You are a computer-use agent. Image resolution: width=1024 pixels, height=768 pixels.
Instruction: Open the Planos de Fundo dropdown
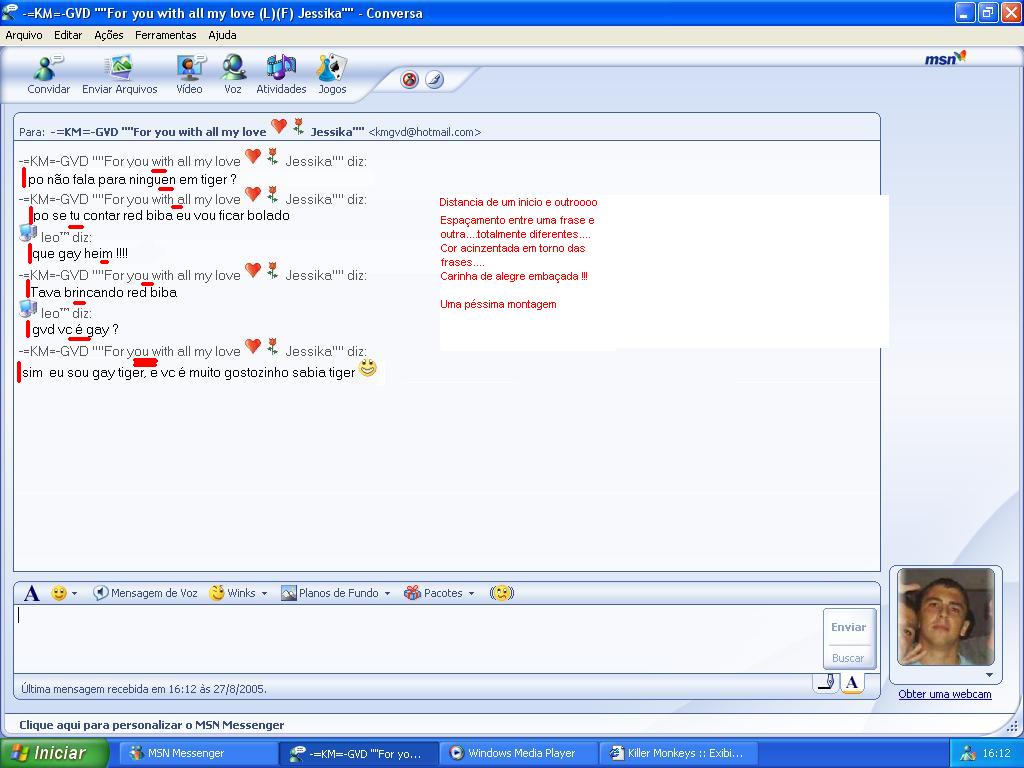pyautogui.click(x=386, y=594)
